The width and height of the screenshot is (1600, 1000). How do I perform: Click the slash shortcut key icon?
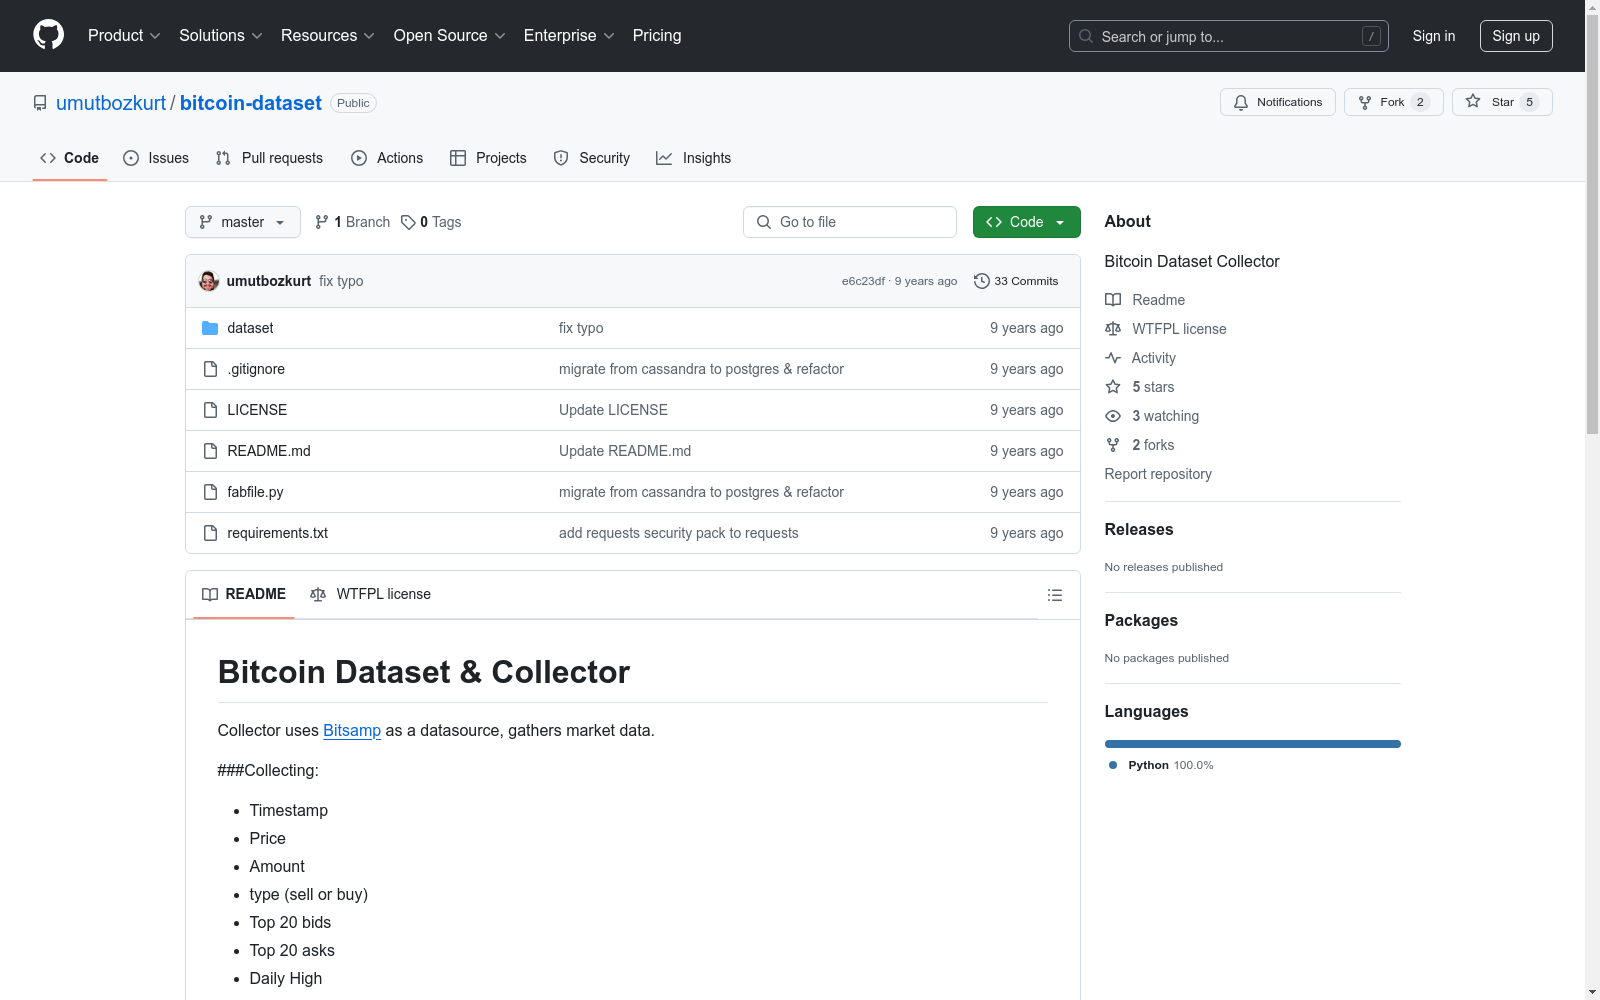(1371, 36)
